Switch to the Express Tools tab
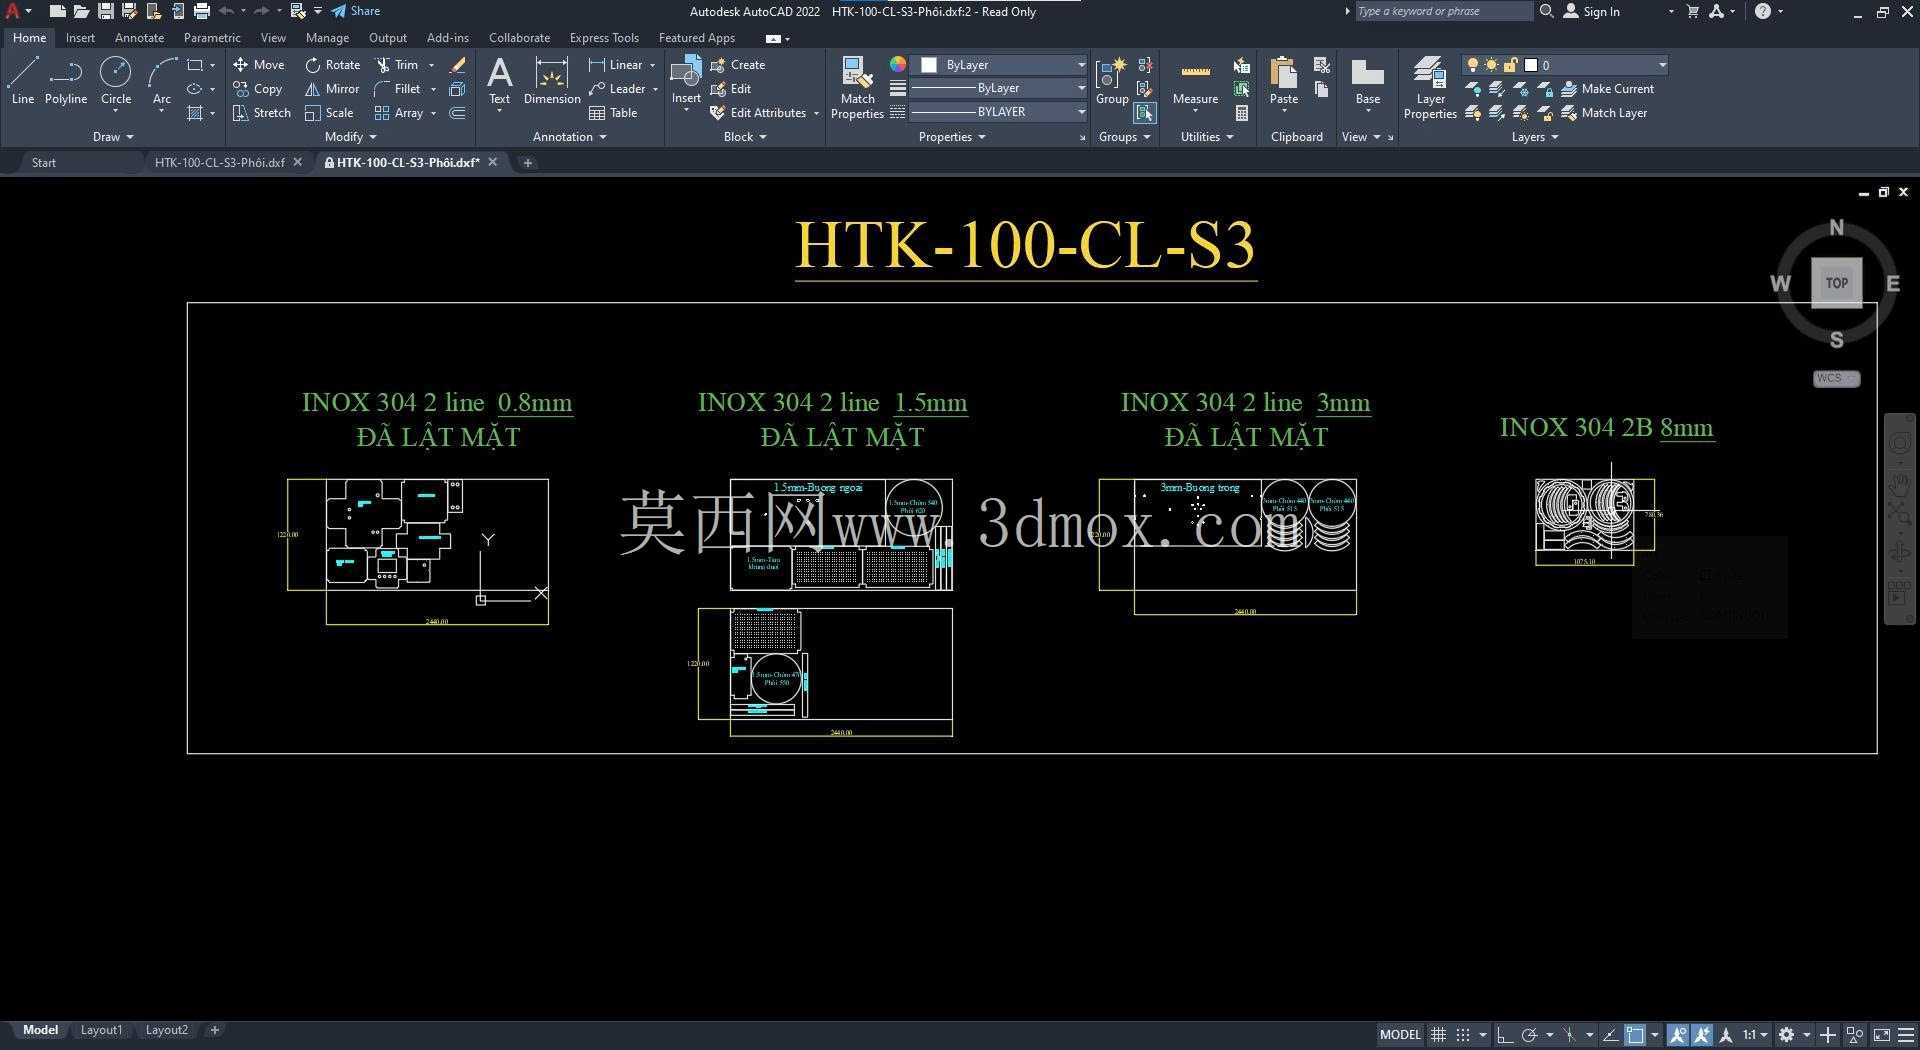This screenshot has height=1050, width=1920. (x=604, y=38)
